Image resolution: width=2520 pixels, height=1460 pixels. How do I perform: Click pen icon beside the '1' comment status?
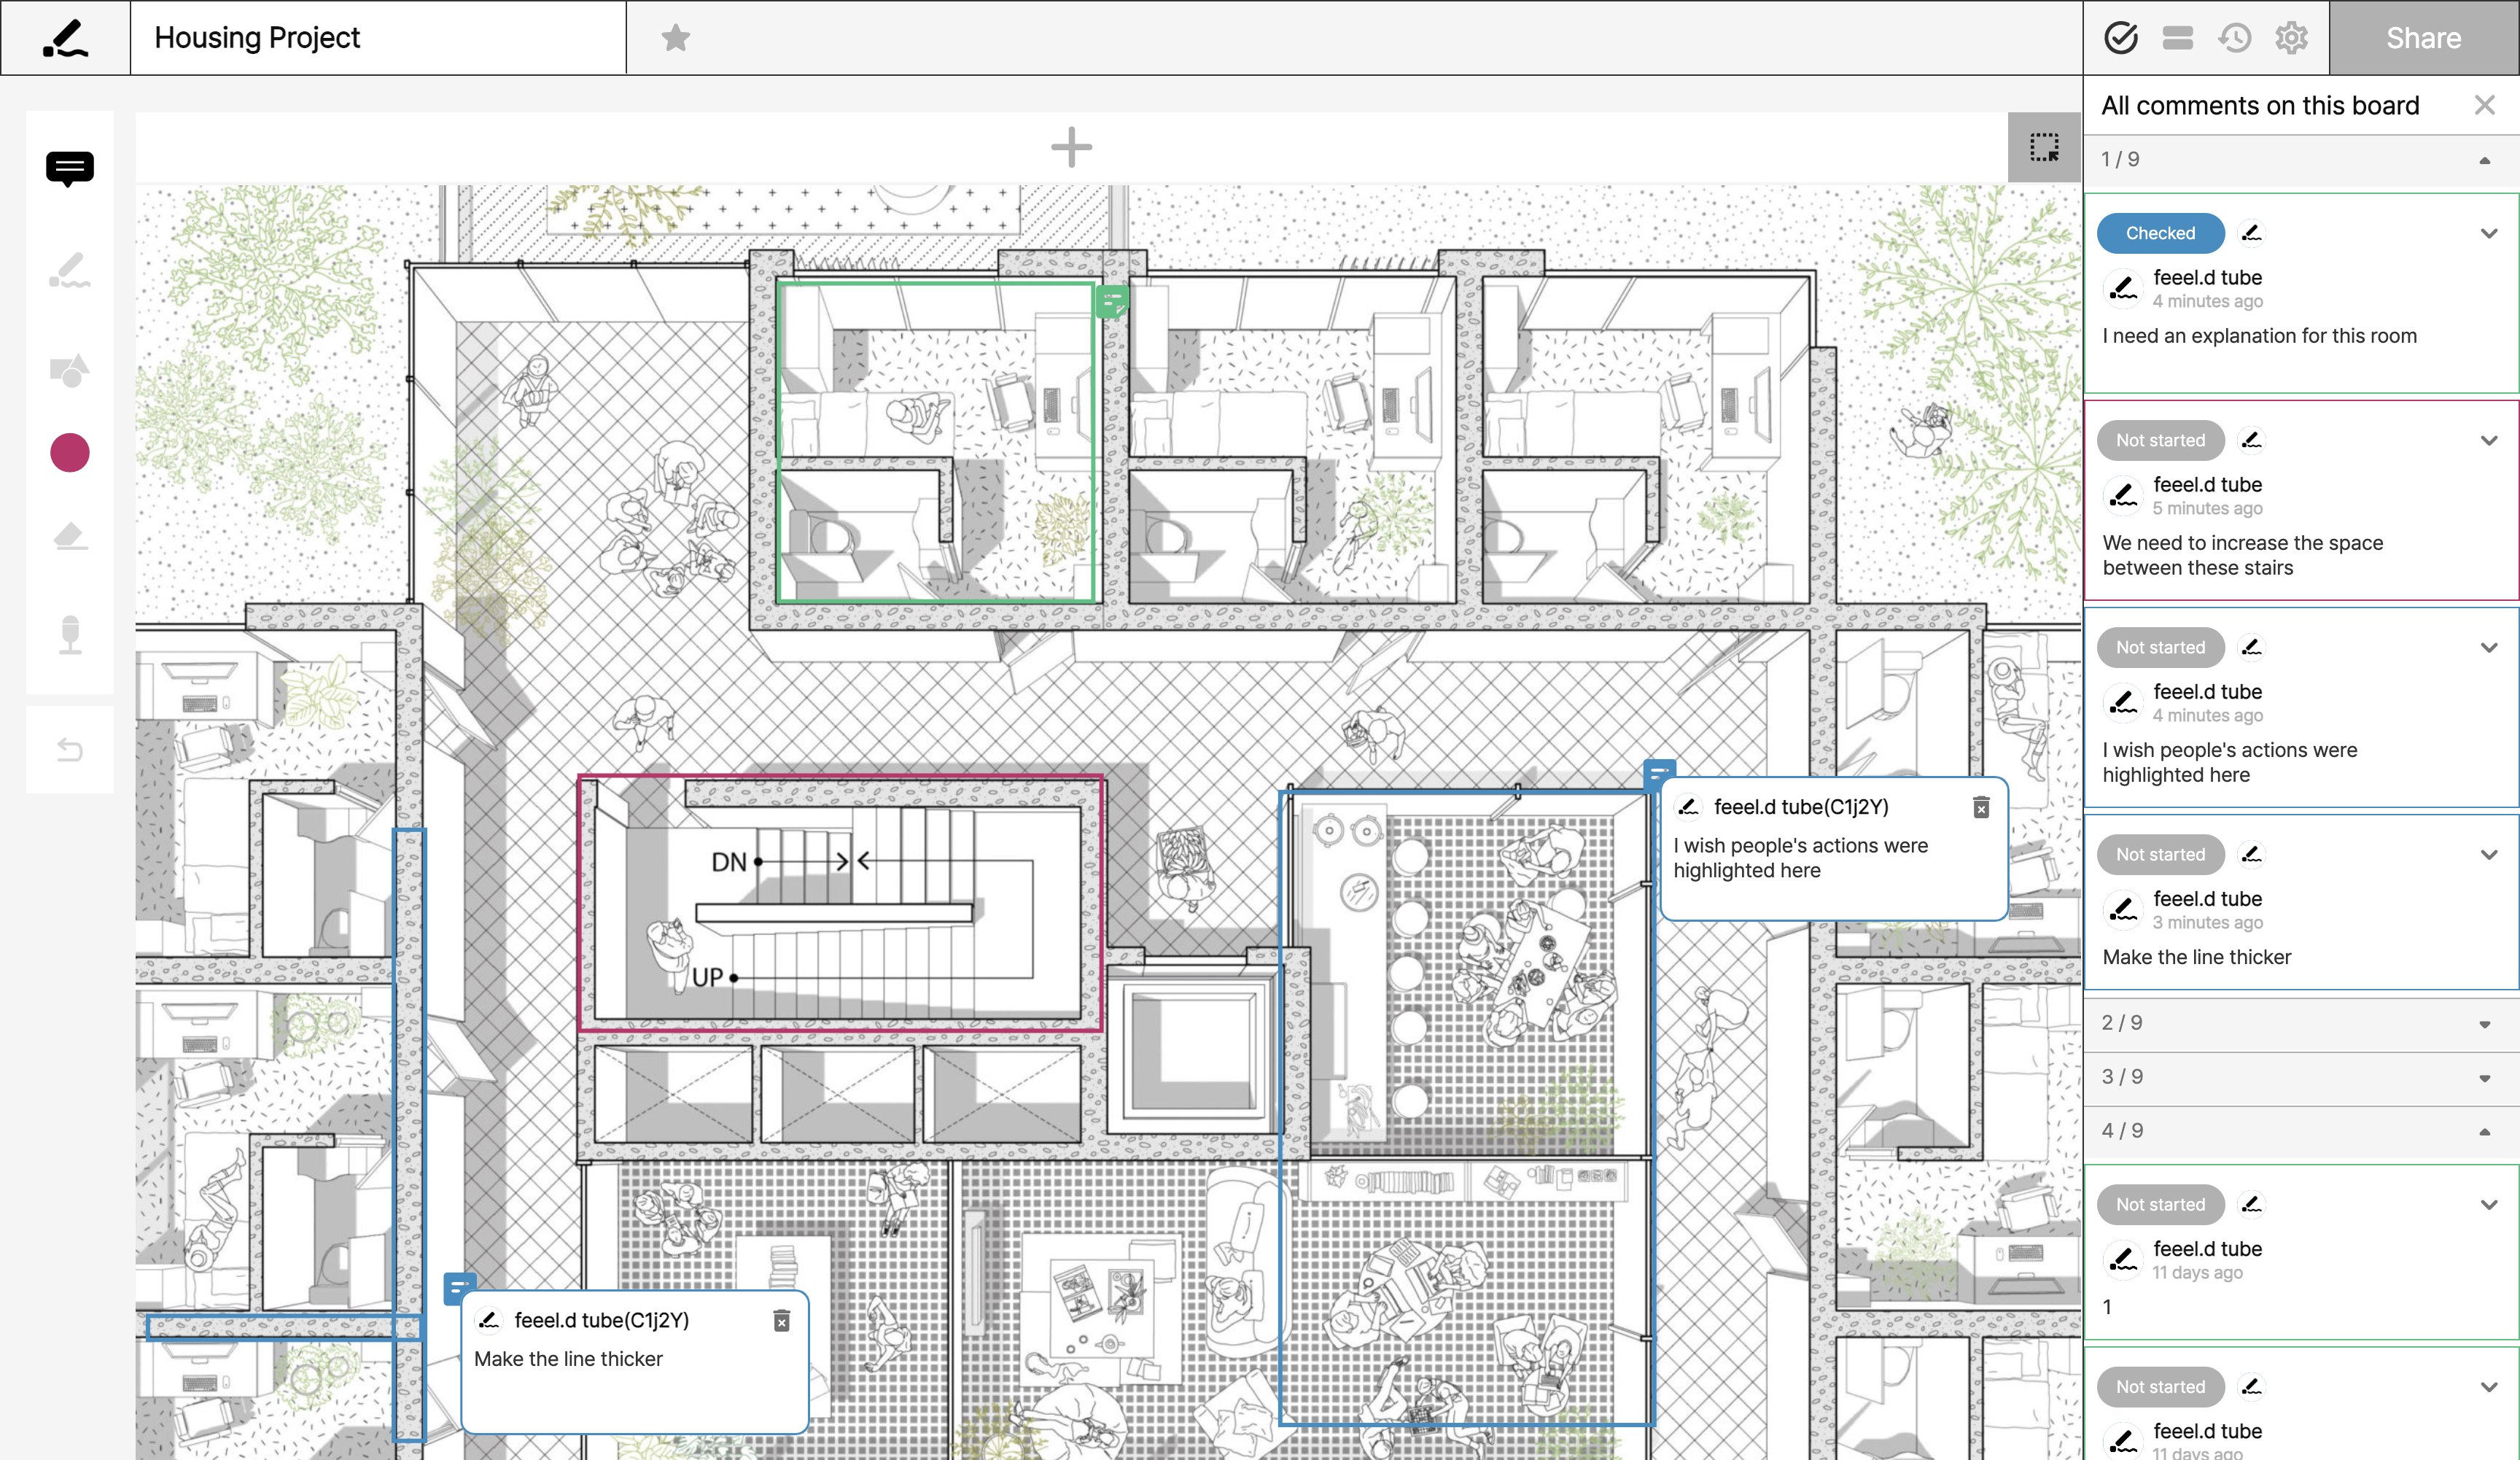pyautogui.click(x=2251, y=1204)
